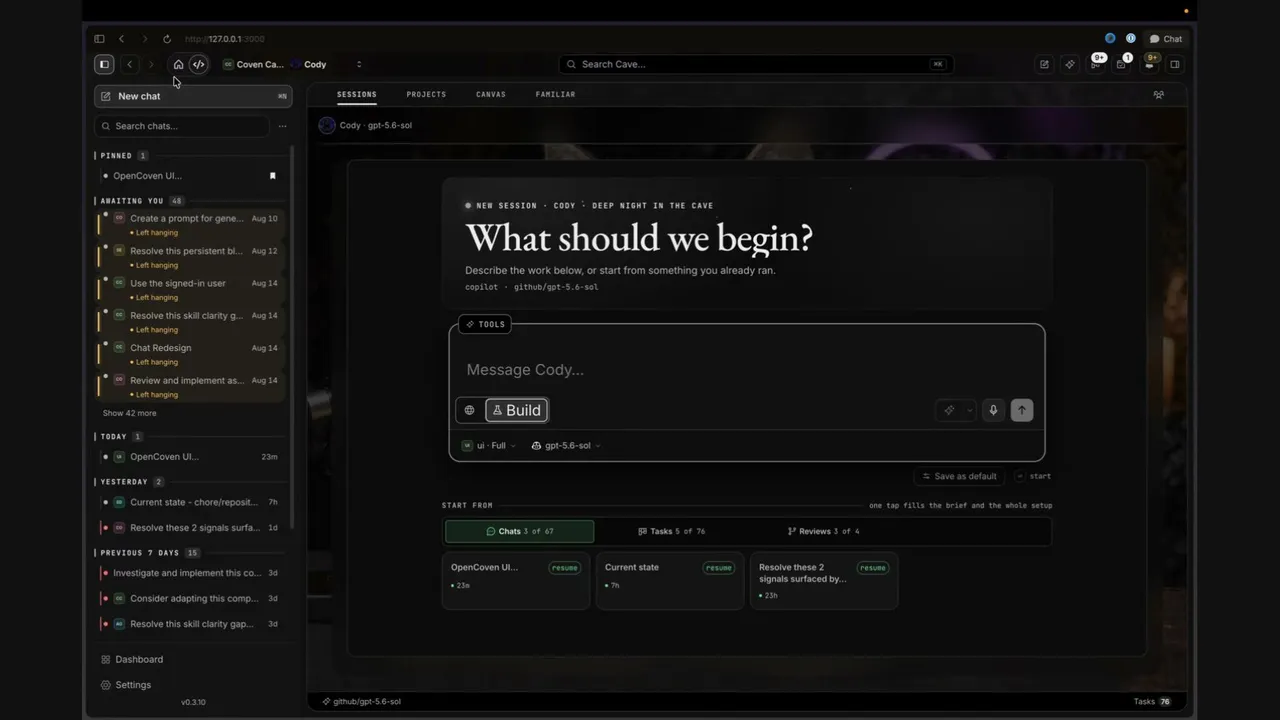1280x720 pixels.
Task: Select the Reviews 3 of 4 tab
Action: pos(823,531)
